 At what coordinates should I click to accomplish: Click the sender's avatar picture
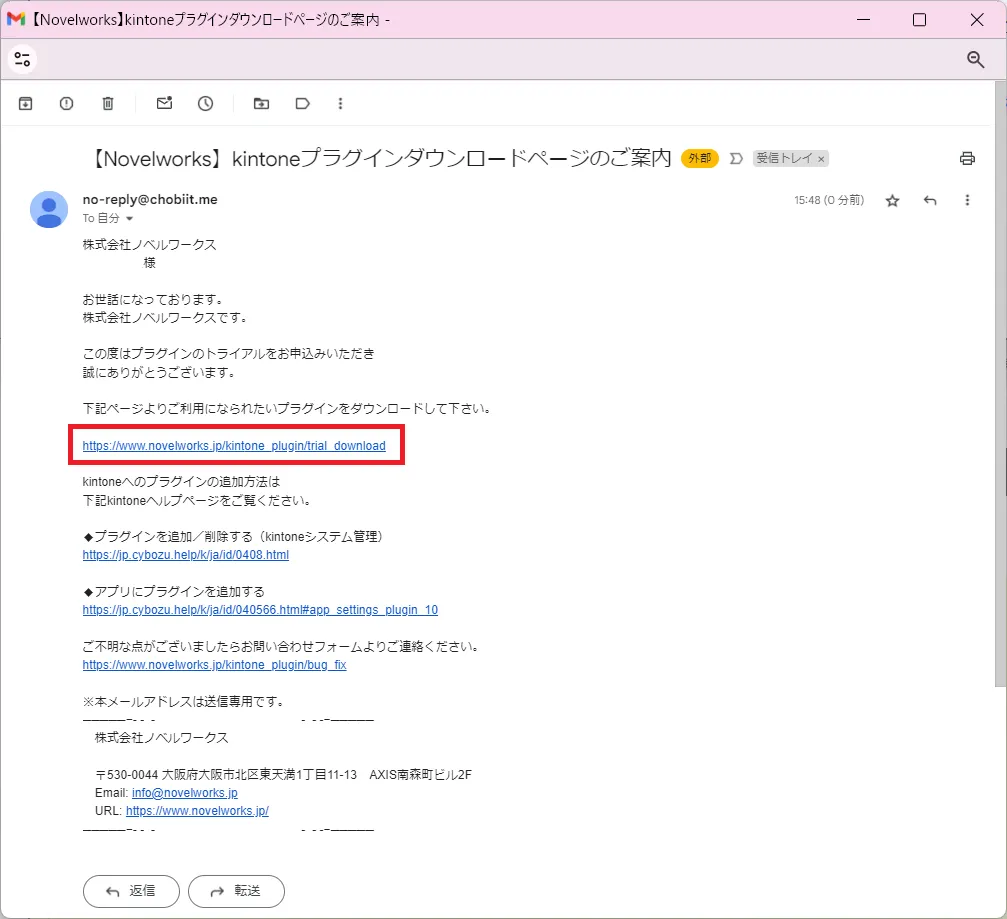[49, 209]
